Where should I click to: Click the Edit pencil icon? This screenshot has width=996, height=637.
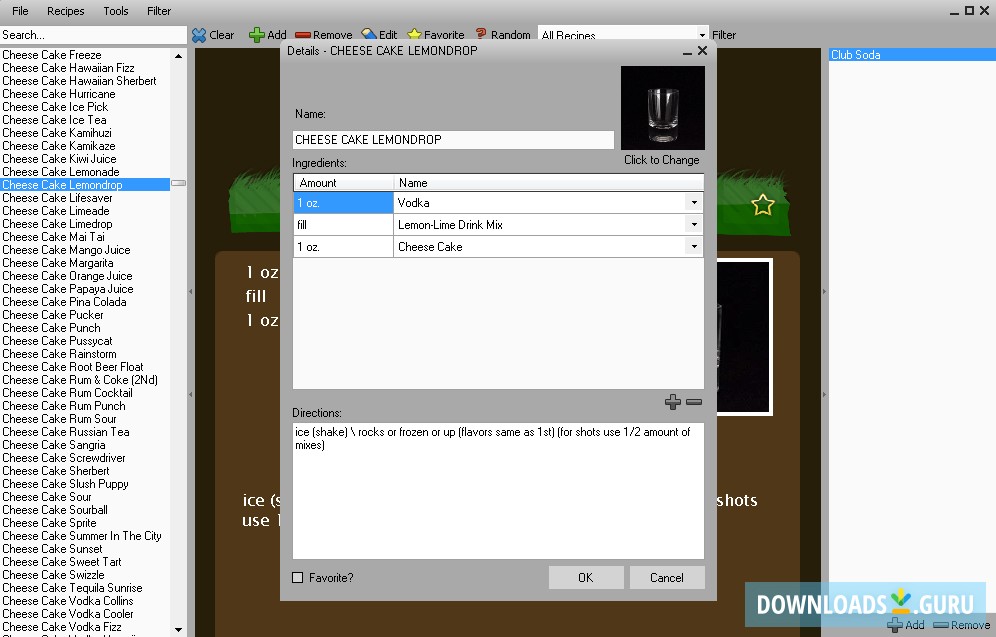point(369,34)
